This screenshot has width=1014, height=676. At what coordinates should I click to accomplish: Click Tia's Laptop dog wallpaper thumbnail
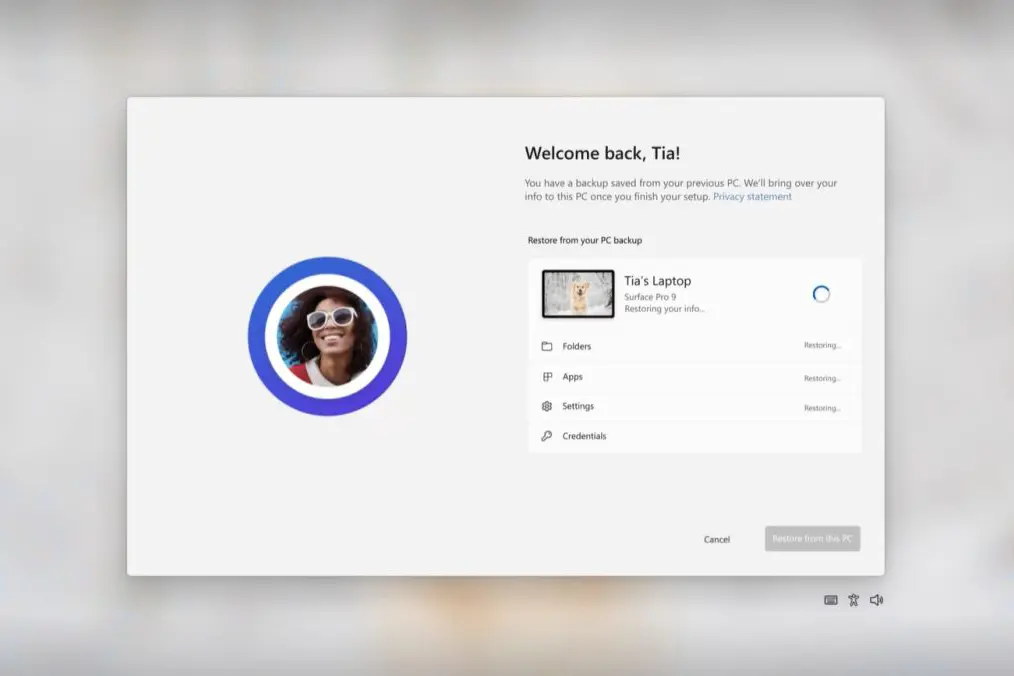coord(578,294)
